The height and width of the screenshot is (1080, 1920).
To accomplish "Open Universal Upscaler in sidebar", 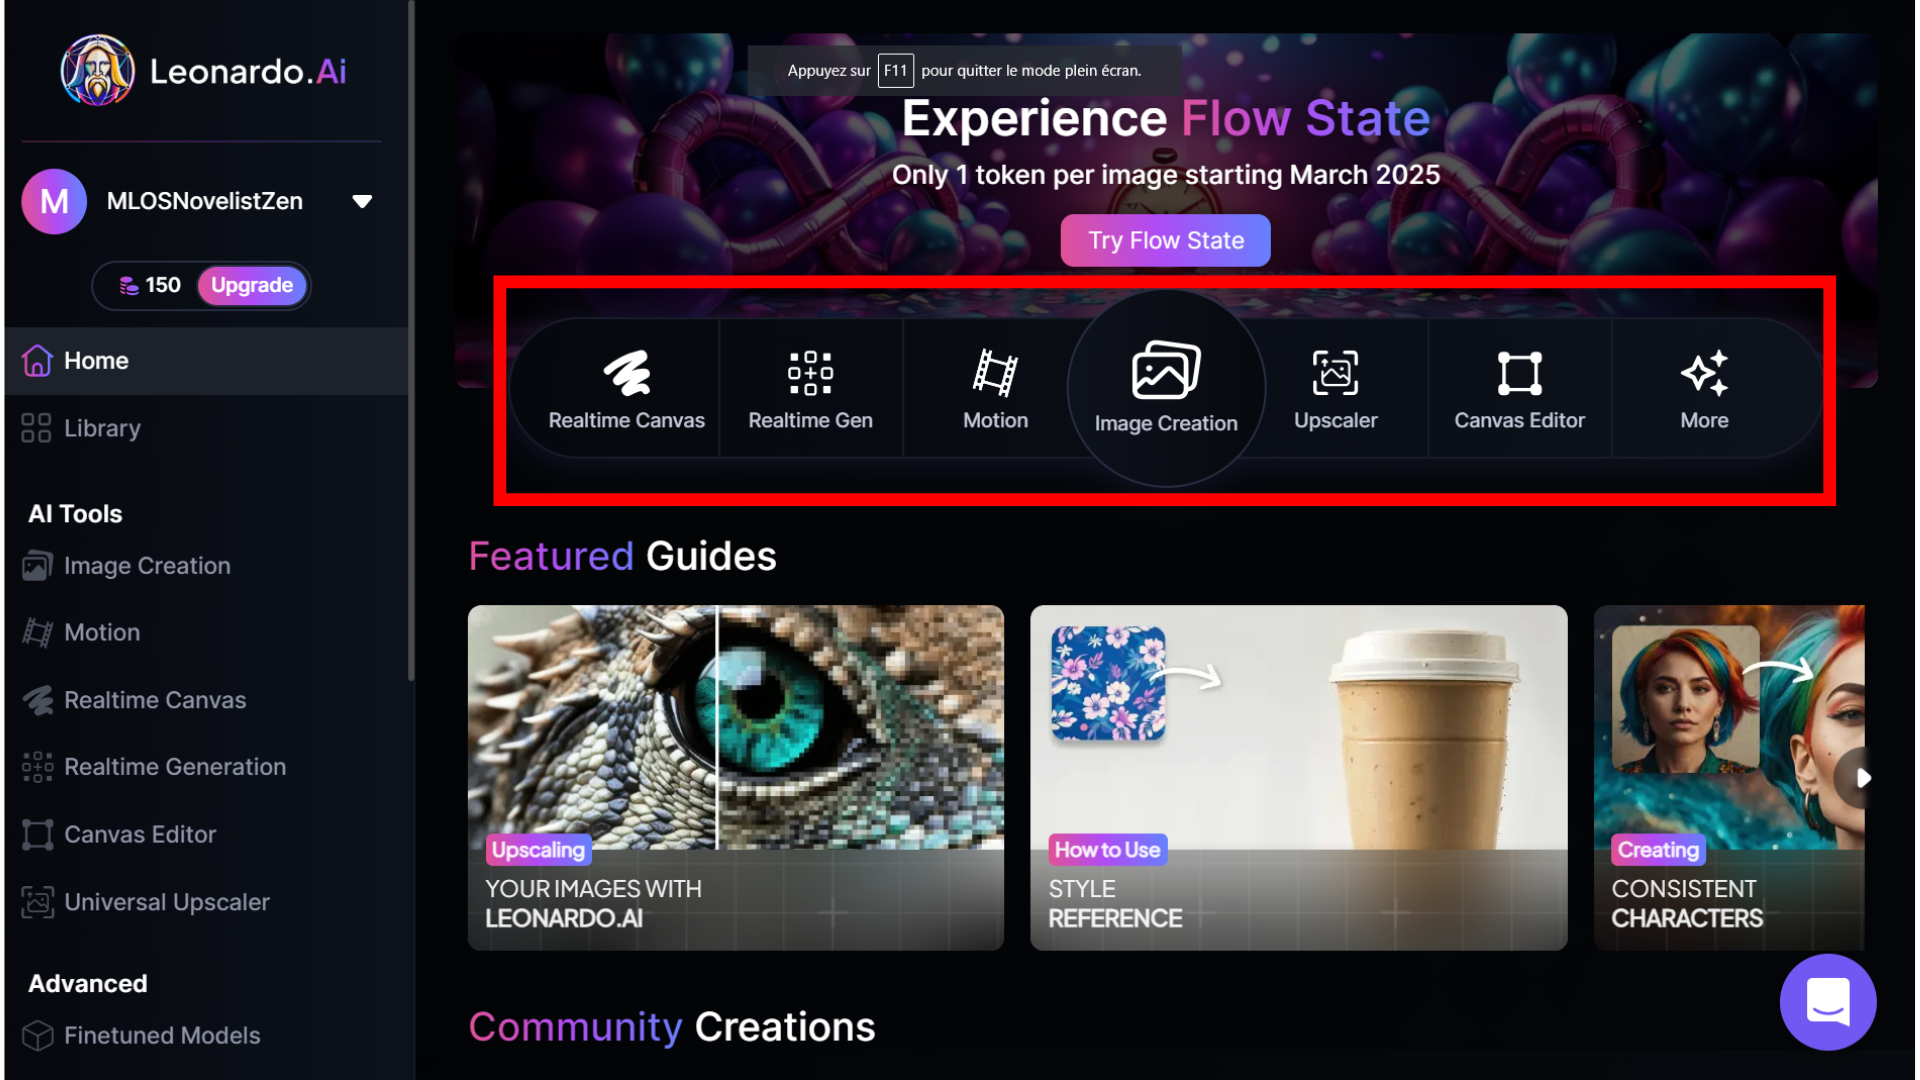I will pyautogui.click(x=166, y=902).
